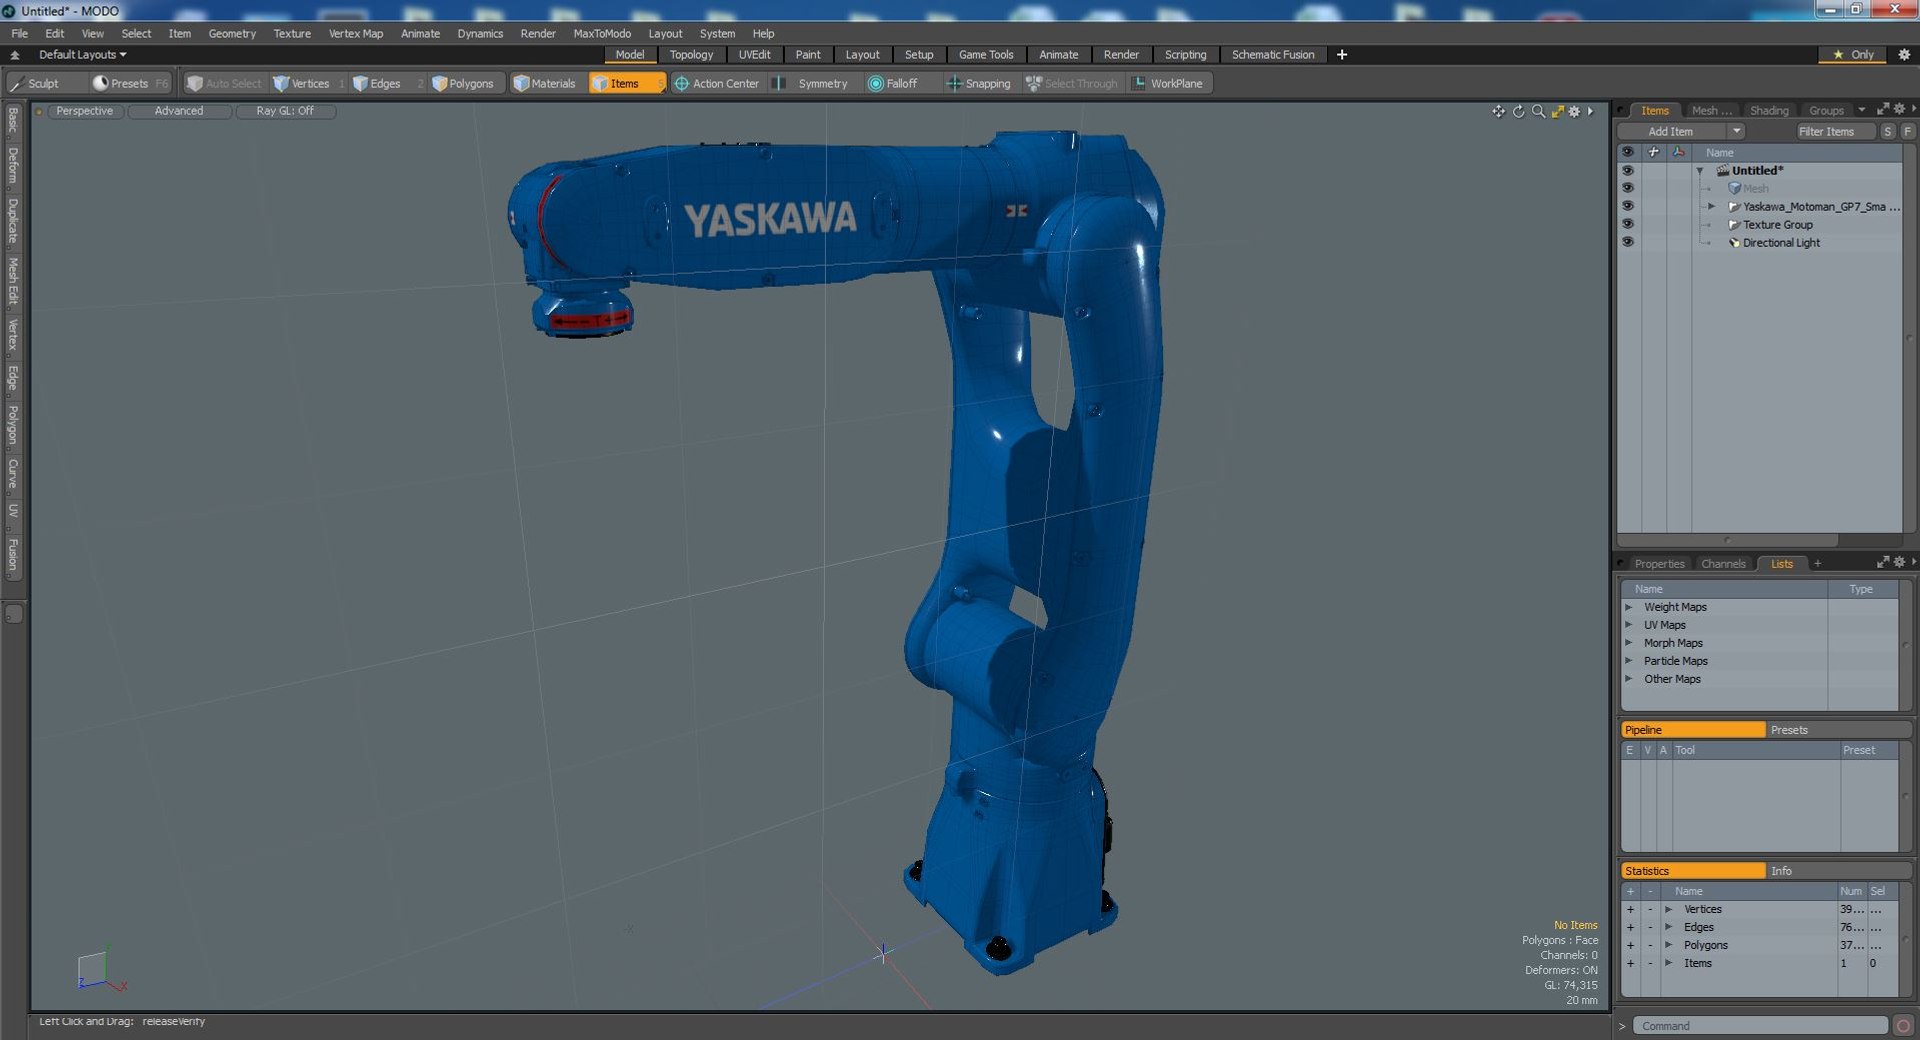The image size is (1920, 1040).
Task: Toggle visibility of Yaskawa_Motoman_GP7 item
Action: click(x=1628, y=207)
